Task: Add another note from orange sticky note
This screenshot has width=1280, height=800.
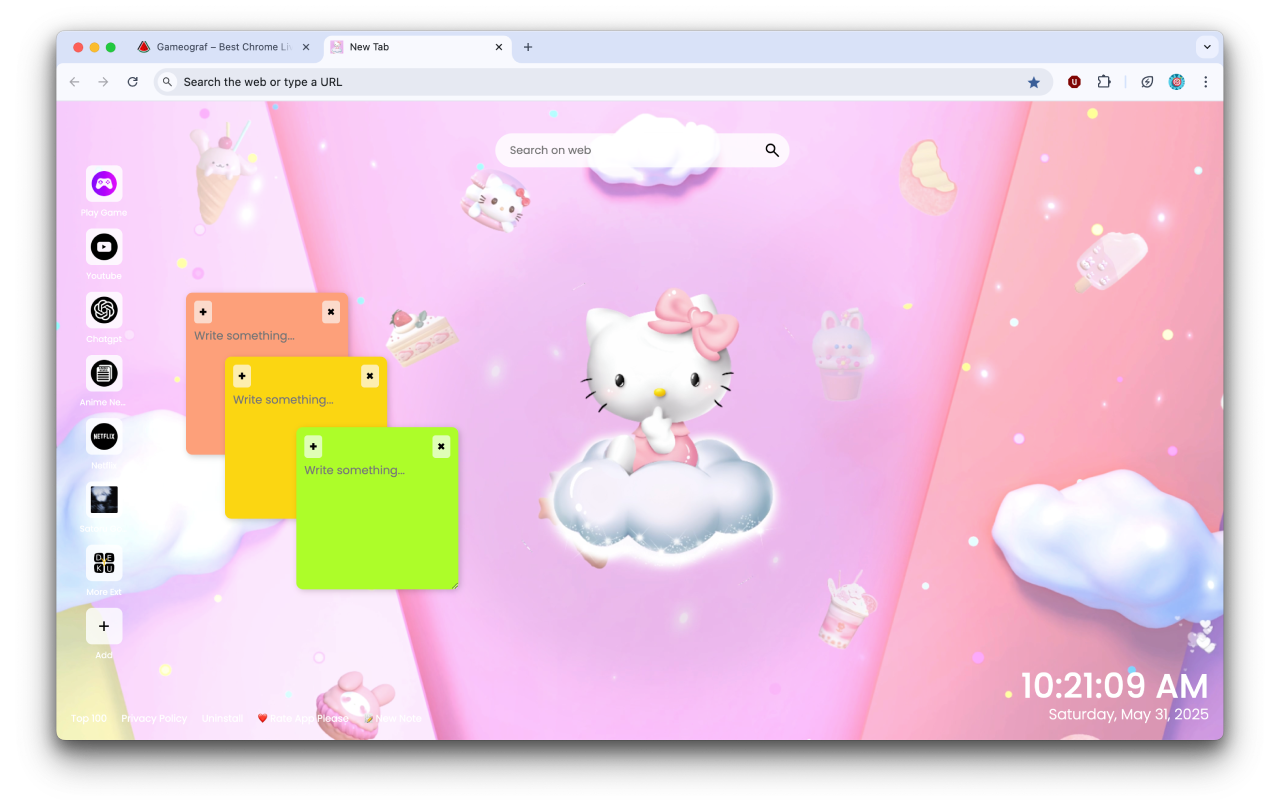Action: pyautogui.click(x=203, y=312)
